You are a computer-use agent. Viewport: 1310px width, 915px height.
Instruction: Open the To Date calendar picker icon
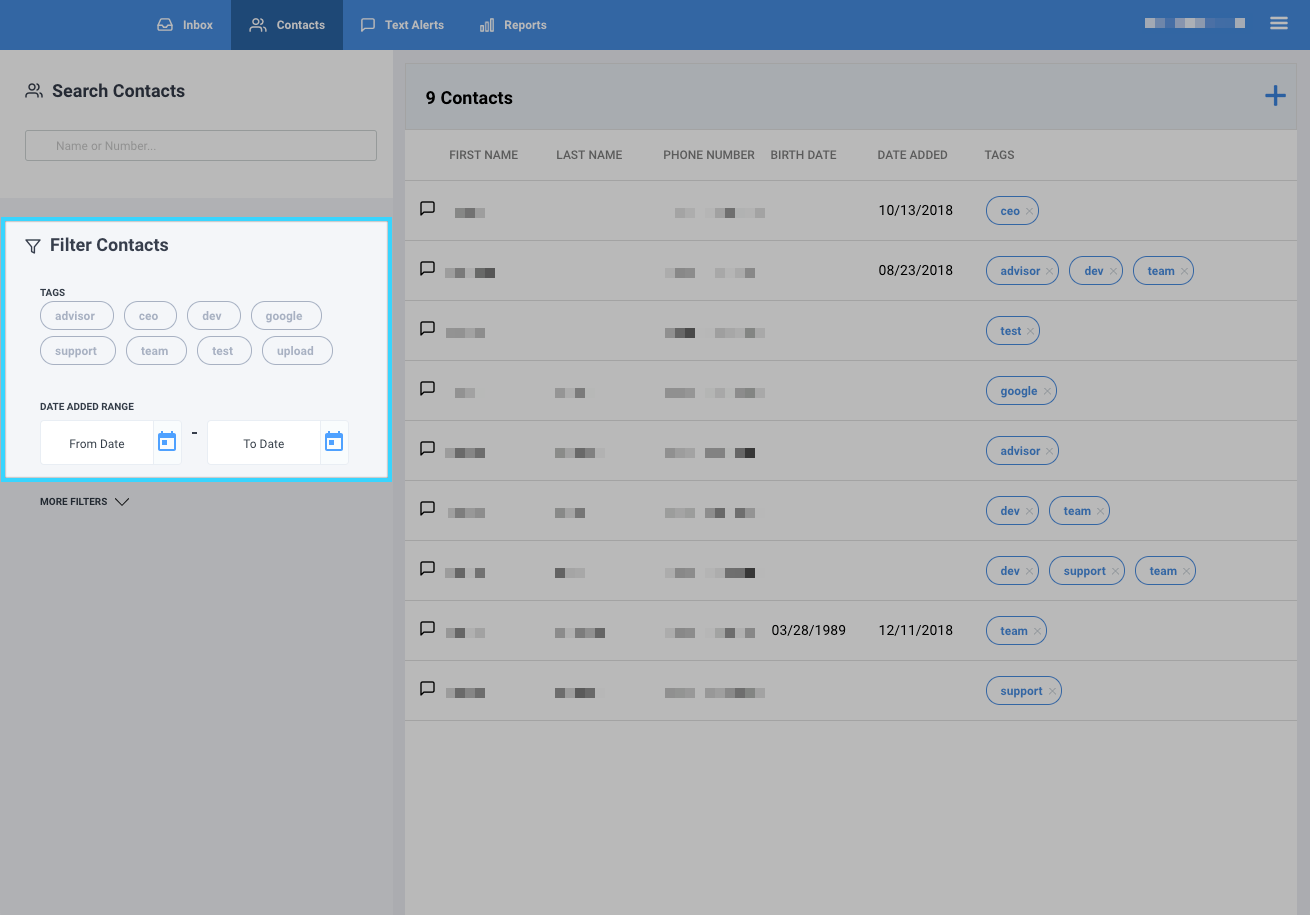point(334,441)
